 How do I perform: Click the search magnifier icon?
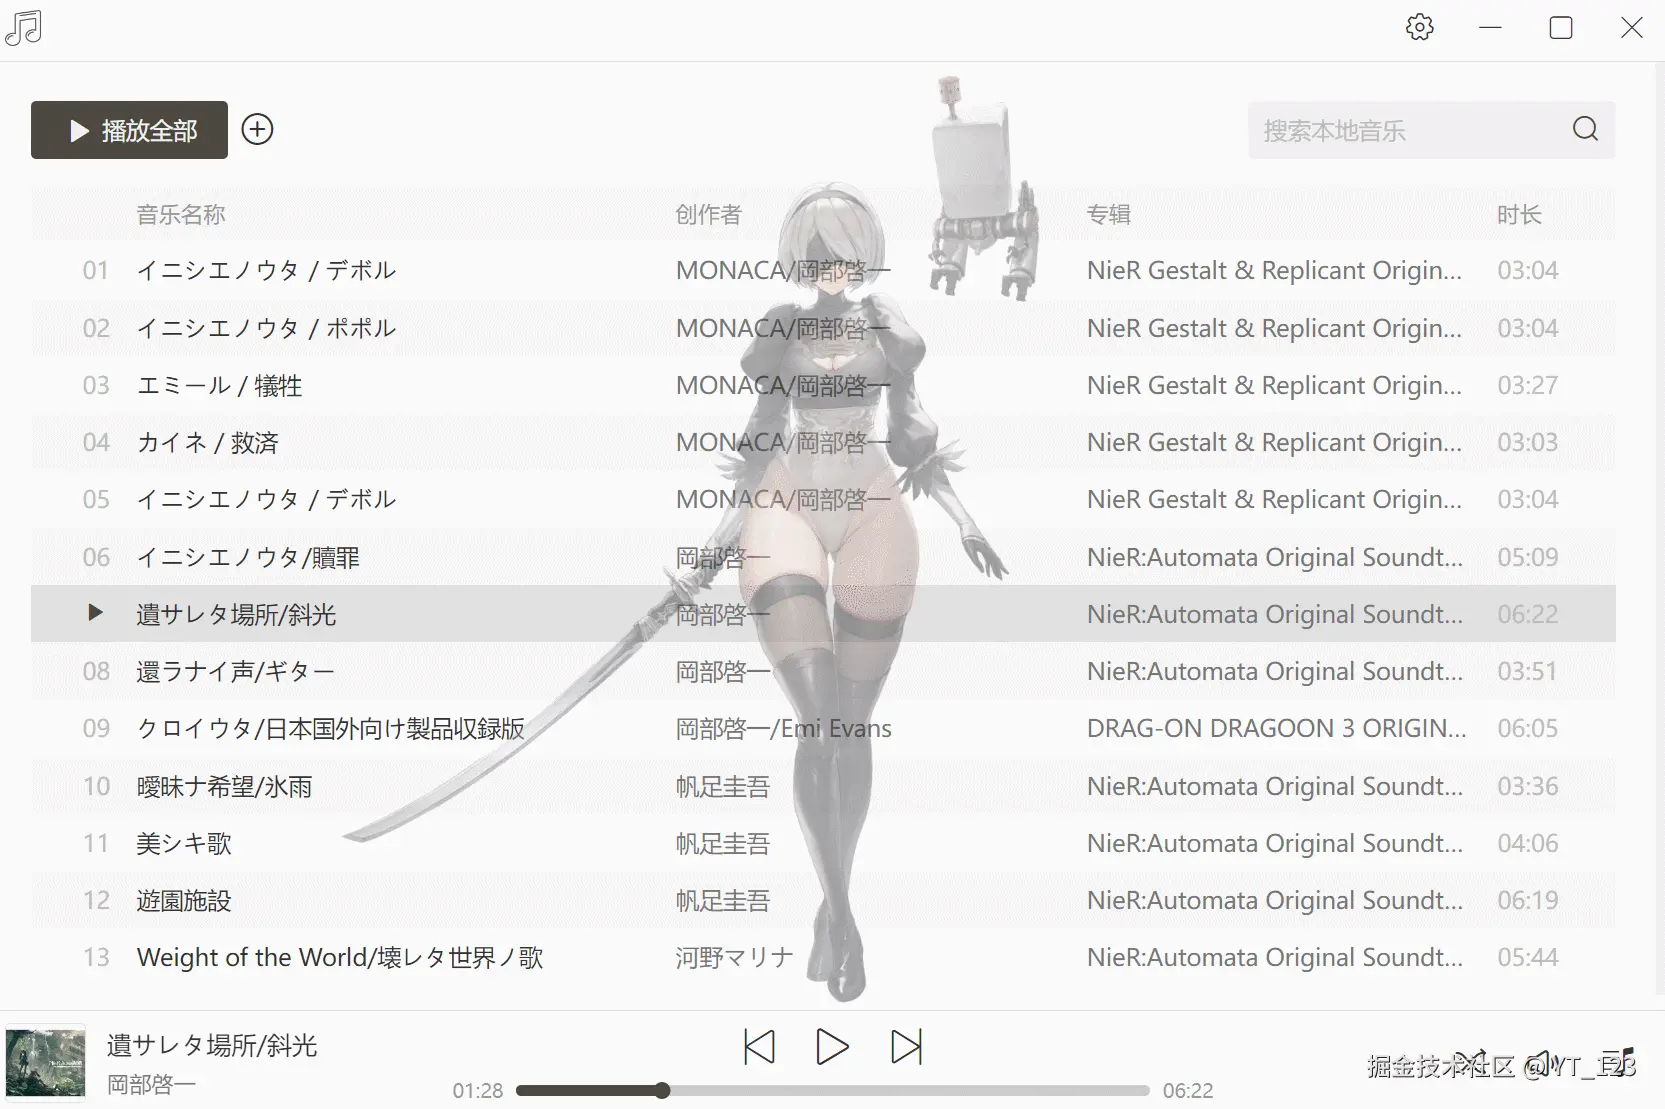tap(1584, 128)
